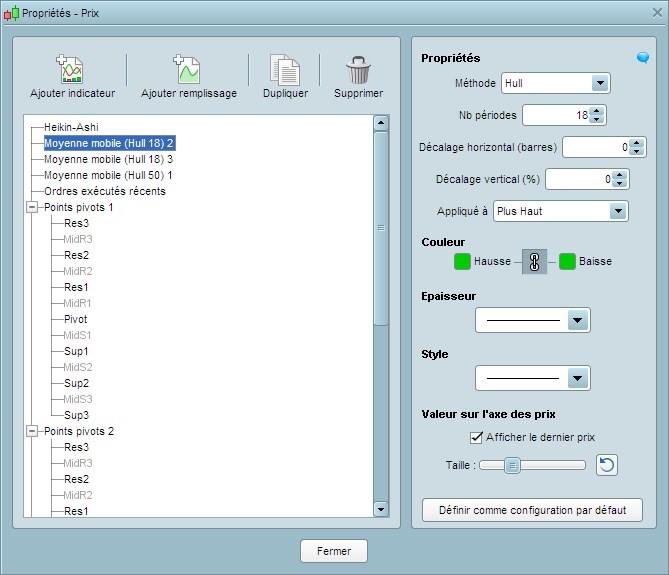
Task: Collapse the Points pivots 2 tree node
Action: 32,431
